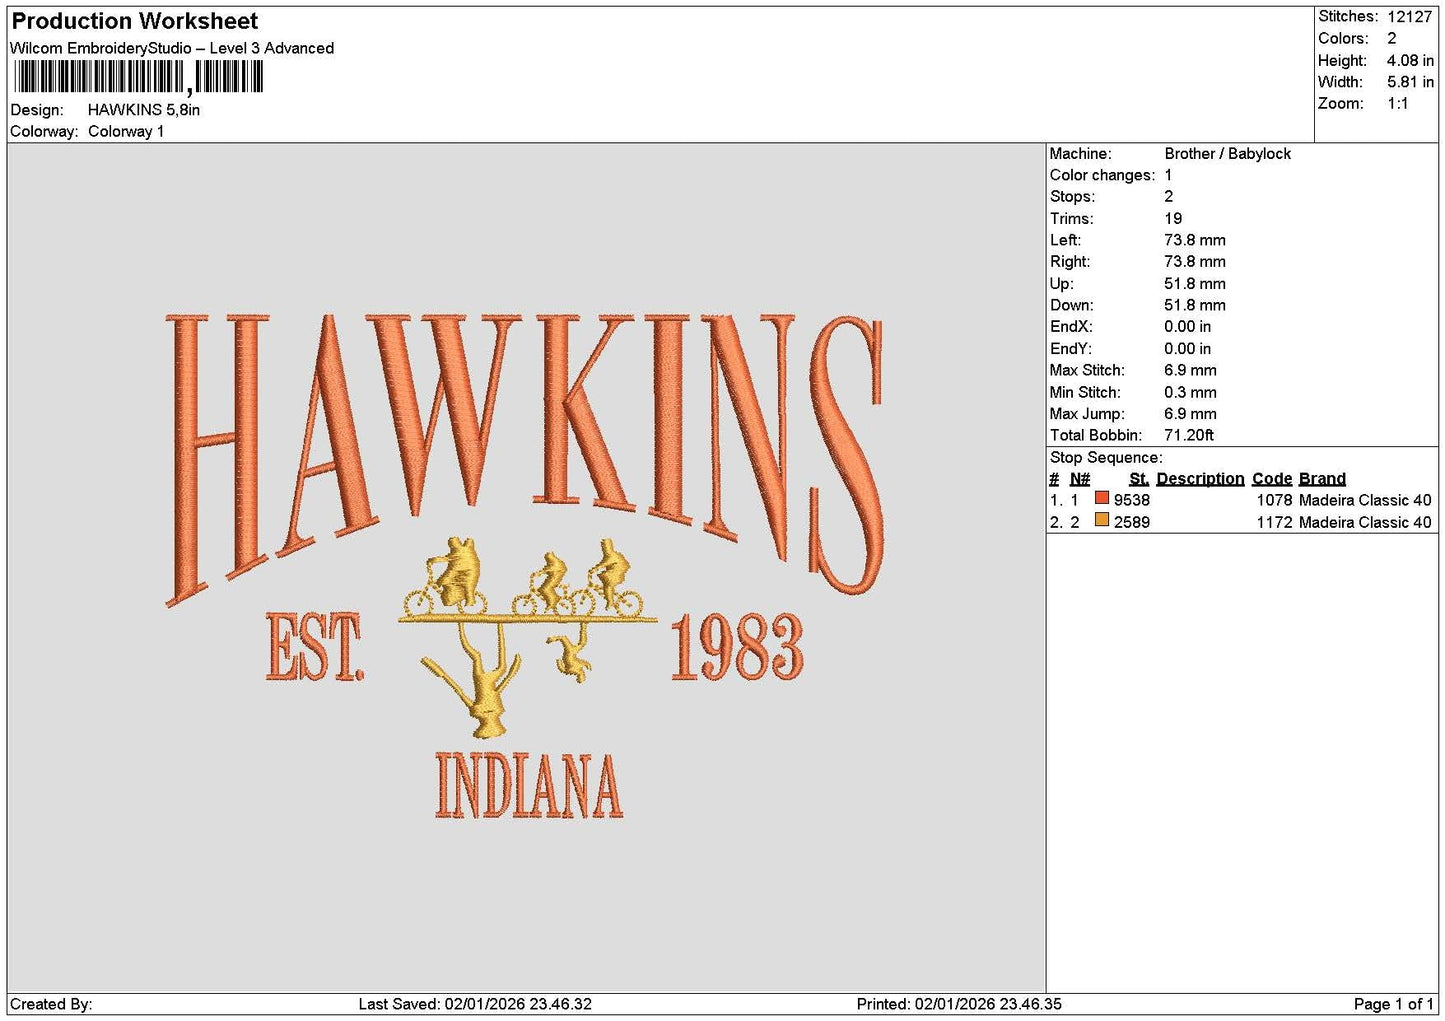Click stitch count 9538 in stop 1
Image resolution: width=1445 pixels, height=1021 pixels.
click(1132, 500)
